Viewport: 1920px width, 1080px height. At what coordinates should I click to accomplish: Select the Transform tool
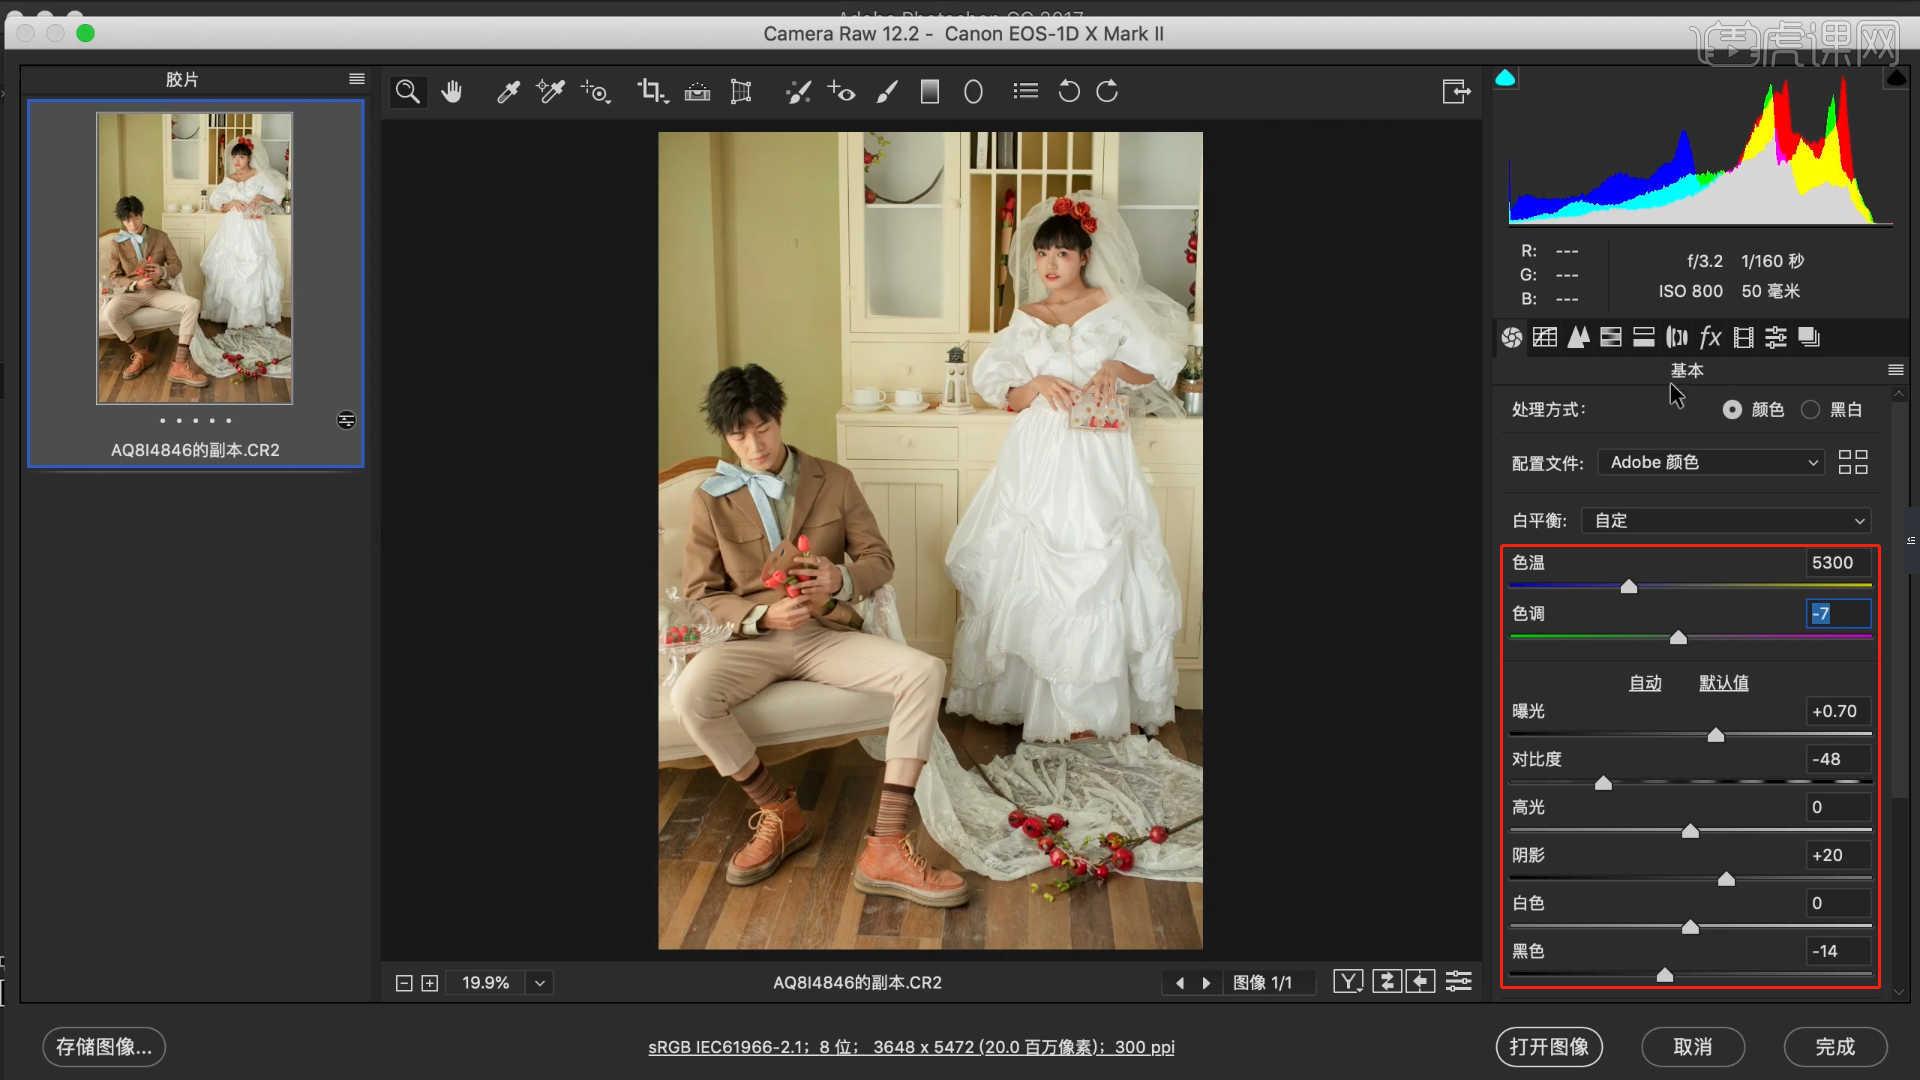[x=741, y=92]
